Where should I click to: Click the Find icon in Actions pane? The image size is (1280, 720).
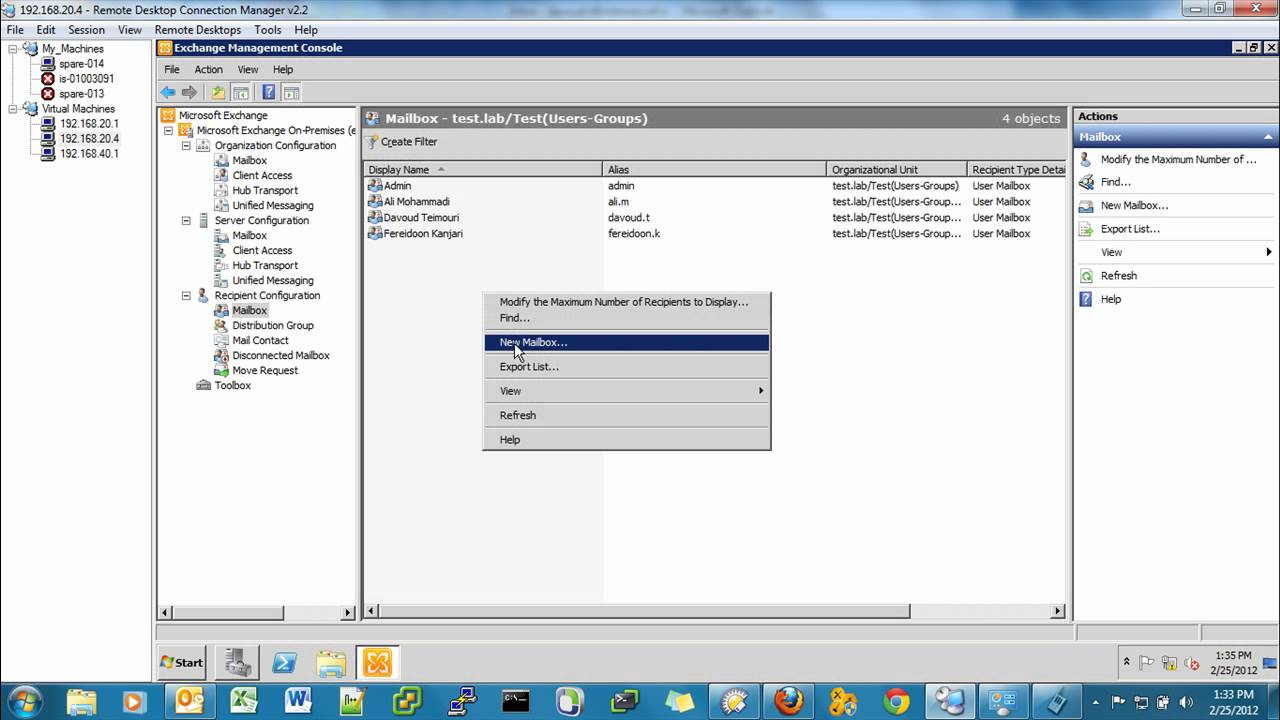pyautogui.click(x=1086, y=183)
